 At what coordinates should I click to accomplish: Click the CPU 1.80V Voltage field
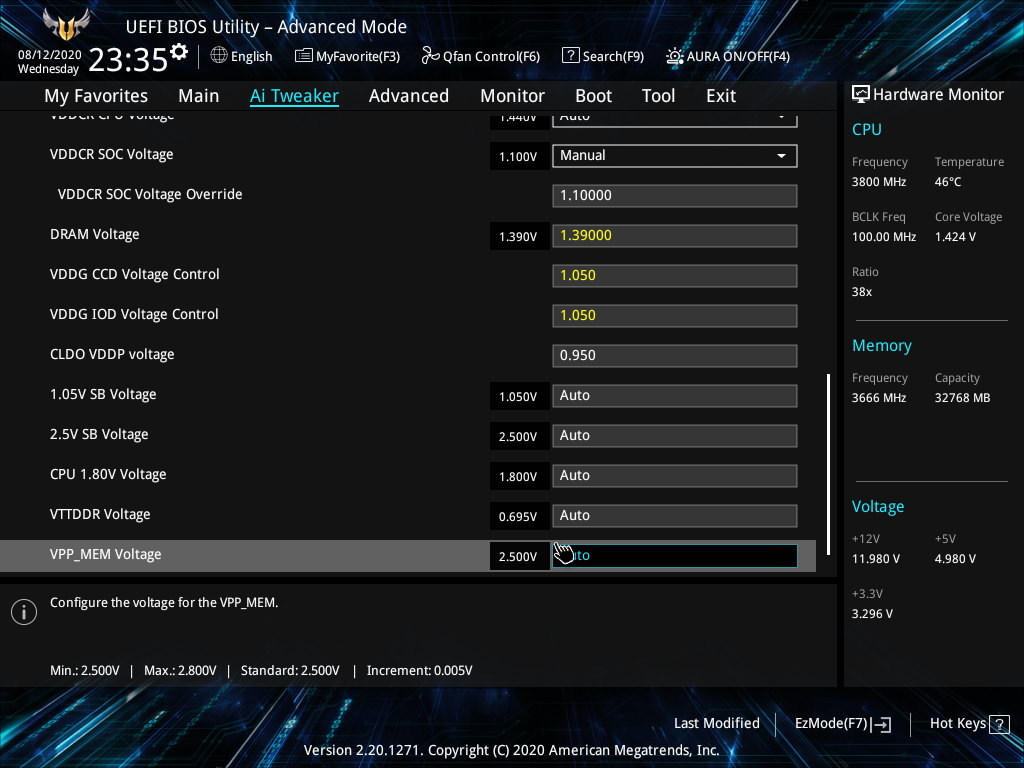[675, 475]
